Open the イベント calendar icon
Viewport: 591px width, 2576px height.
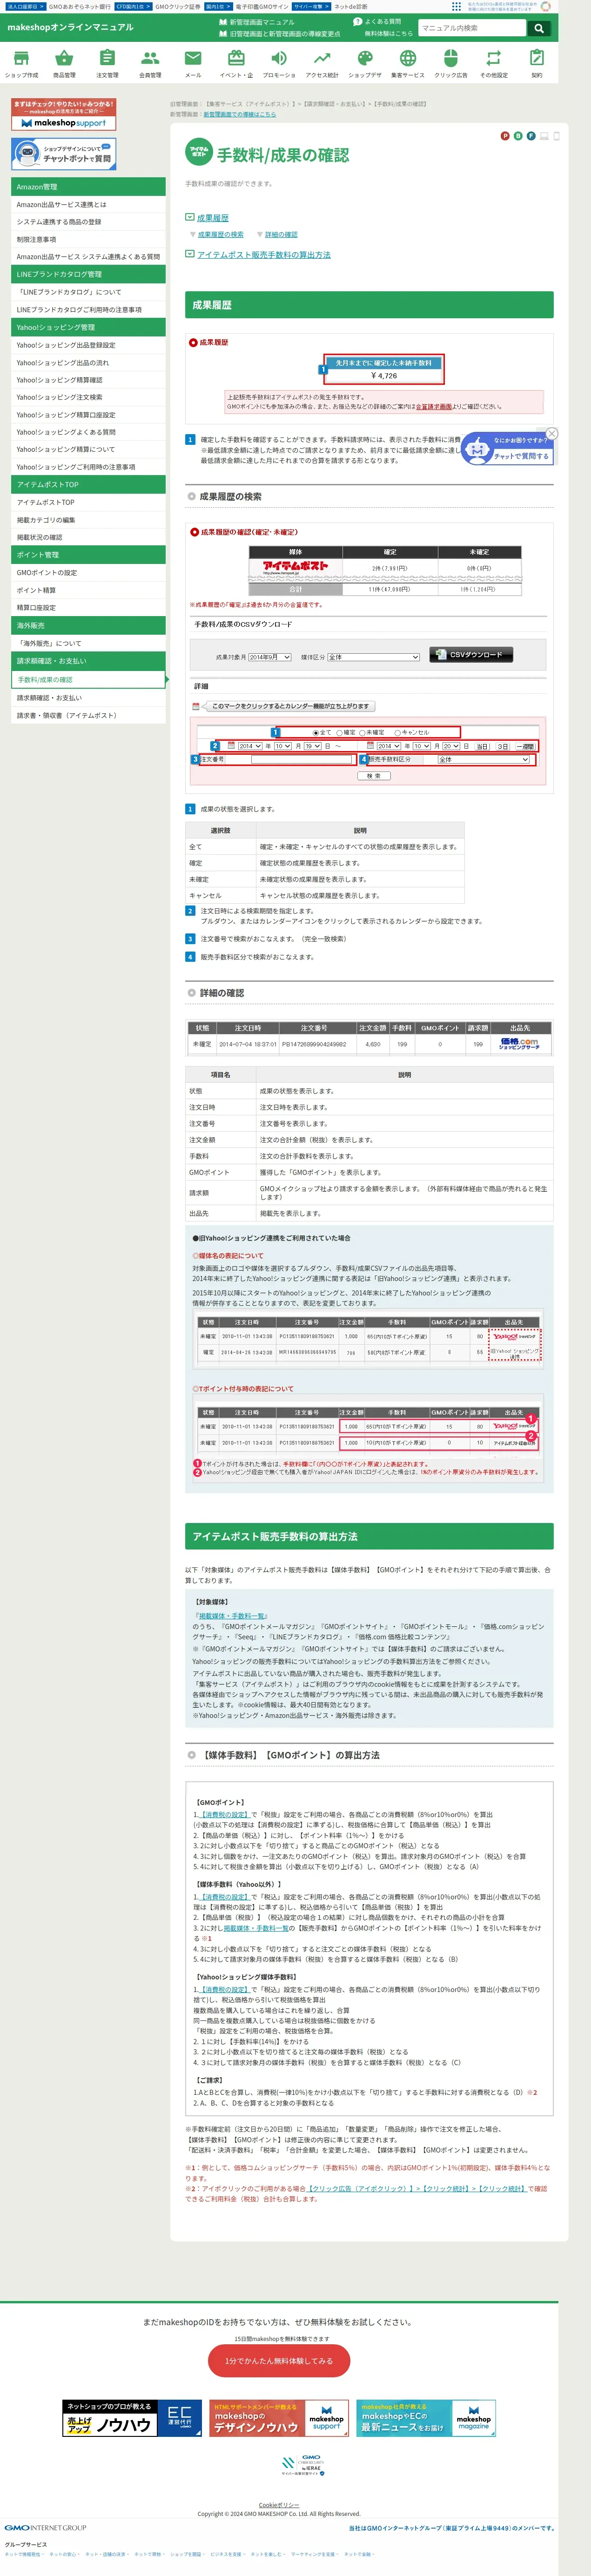point(236,58)
